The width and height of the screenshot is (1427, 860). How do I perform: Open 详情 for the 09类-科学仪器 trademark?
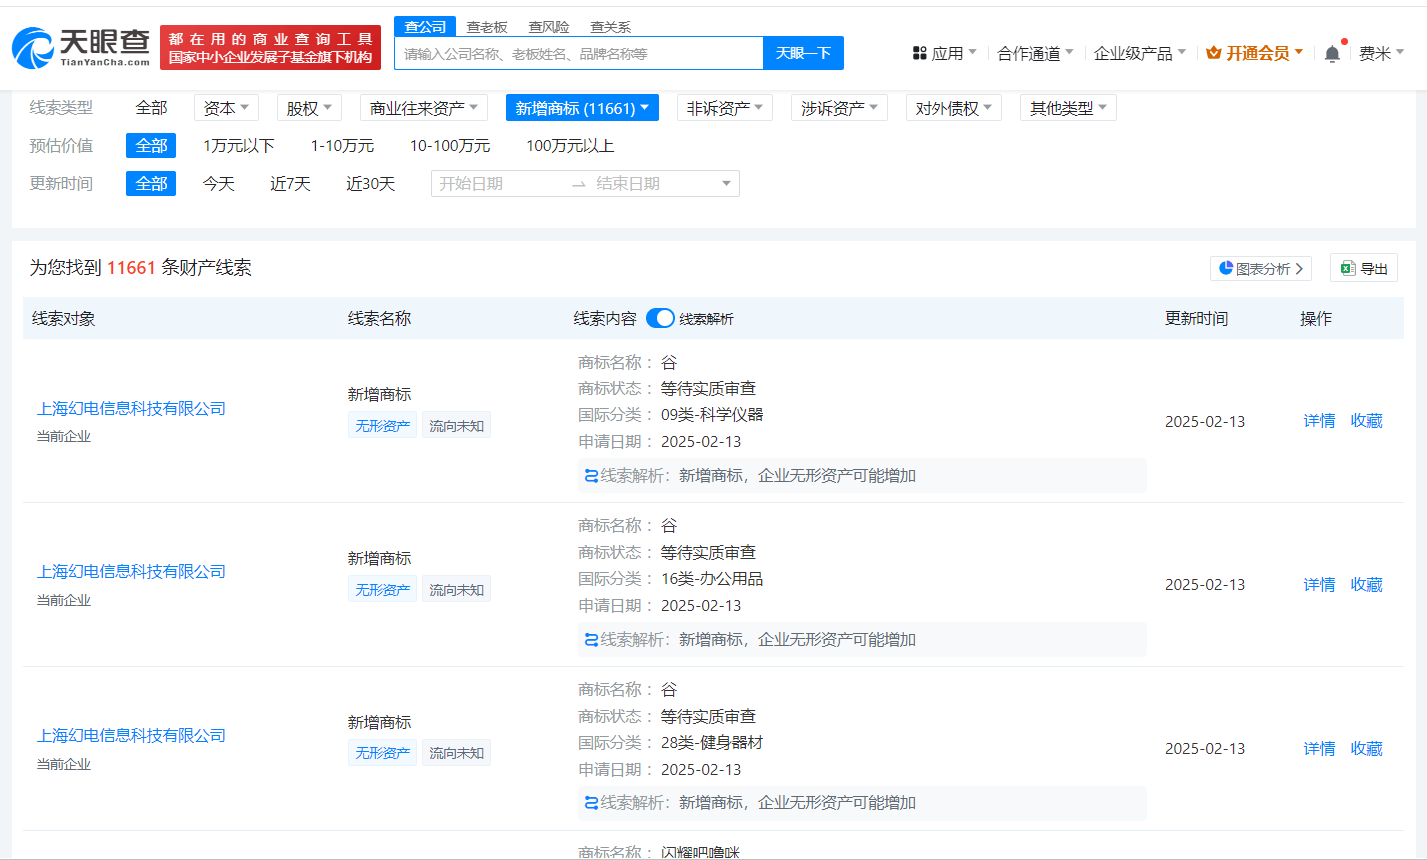[x=1319, y=421]
